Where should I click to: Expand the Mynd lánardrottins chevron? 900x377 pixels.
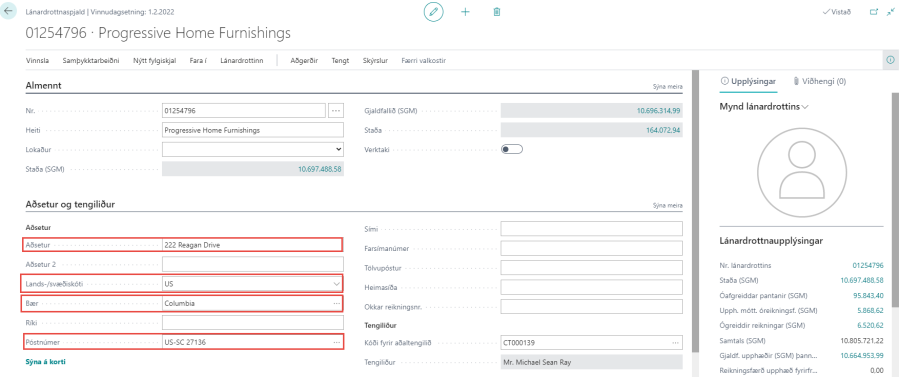click(805, 107)
